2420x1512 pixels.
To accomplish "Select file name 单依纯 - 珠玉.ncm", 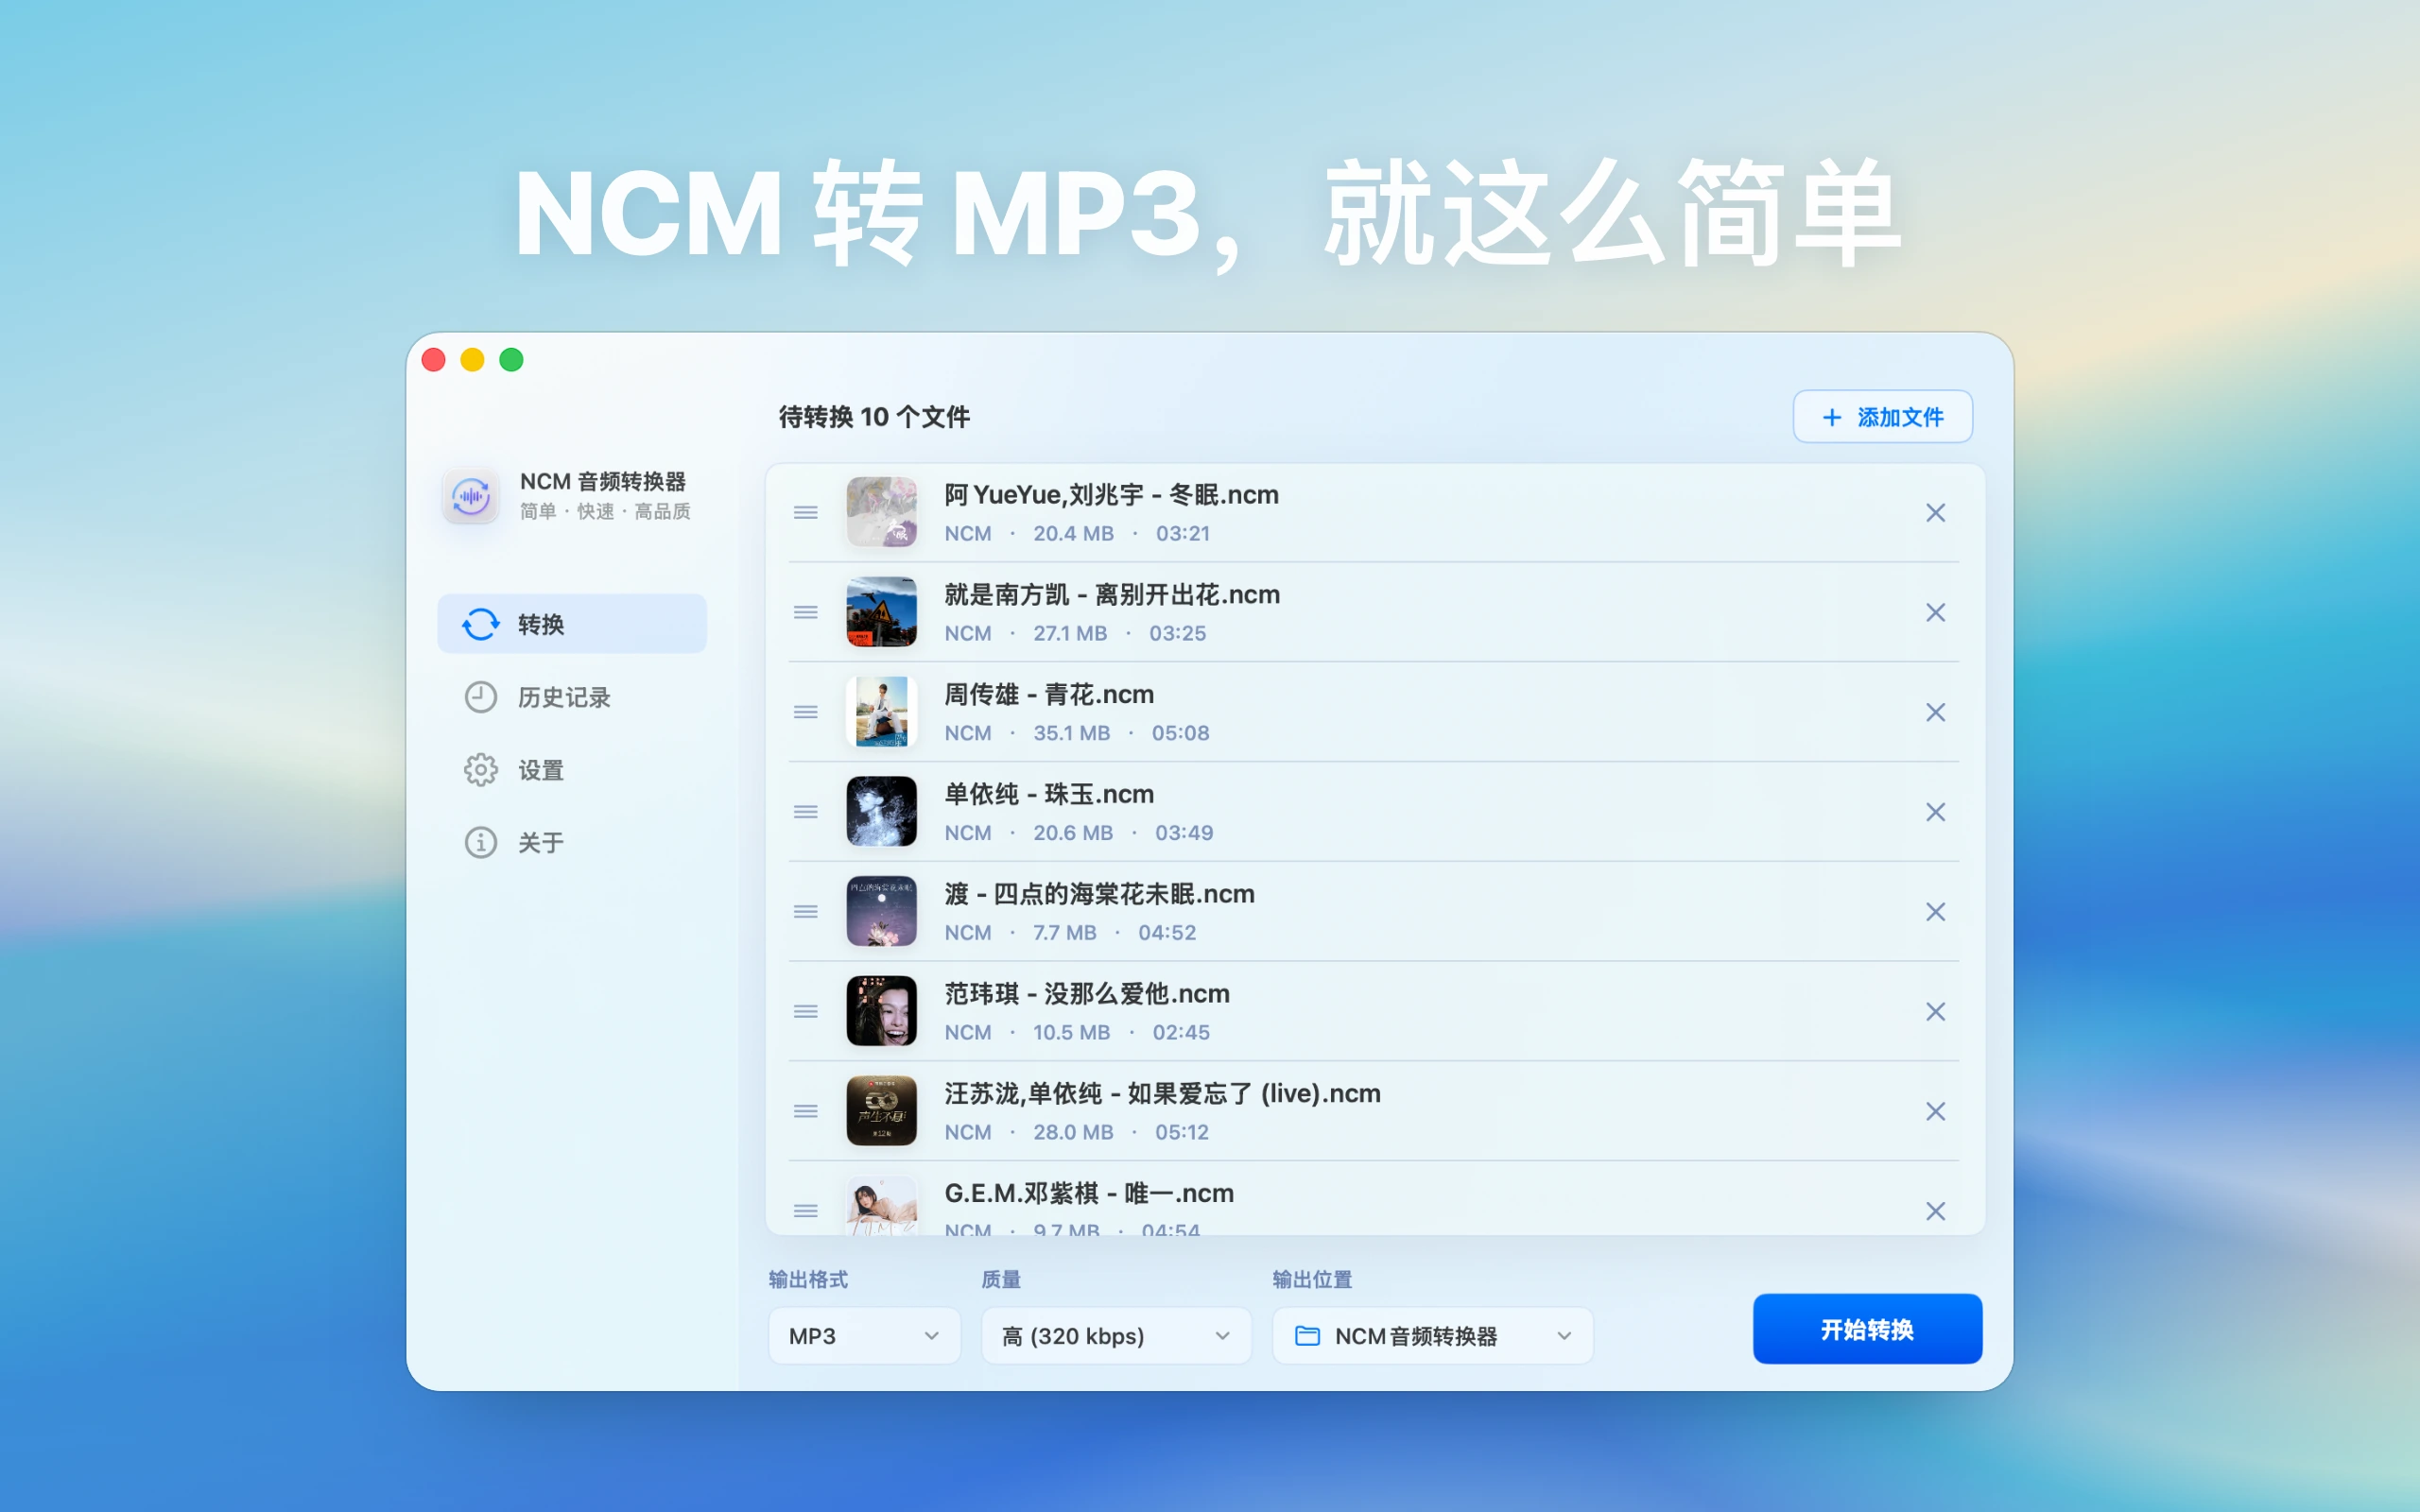I will pos(1049,795).
